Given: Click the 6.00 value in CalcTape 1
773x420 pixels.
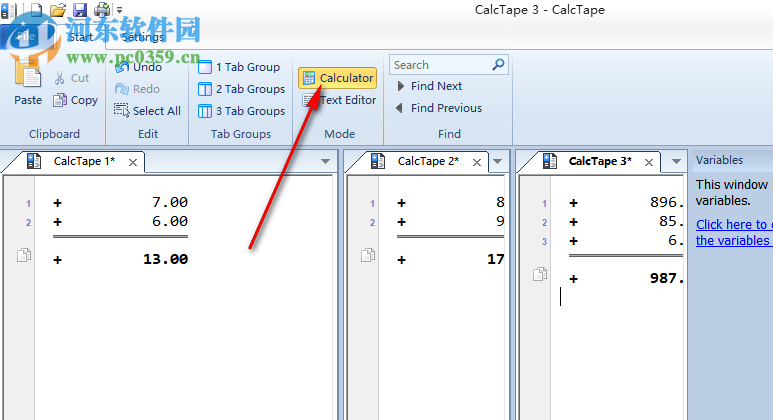Looking at the screenshot, I should [170, 221].
